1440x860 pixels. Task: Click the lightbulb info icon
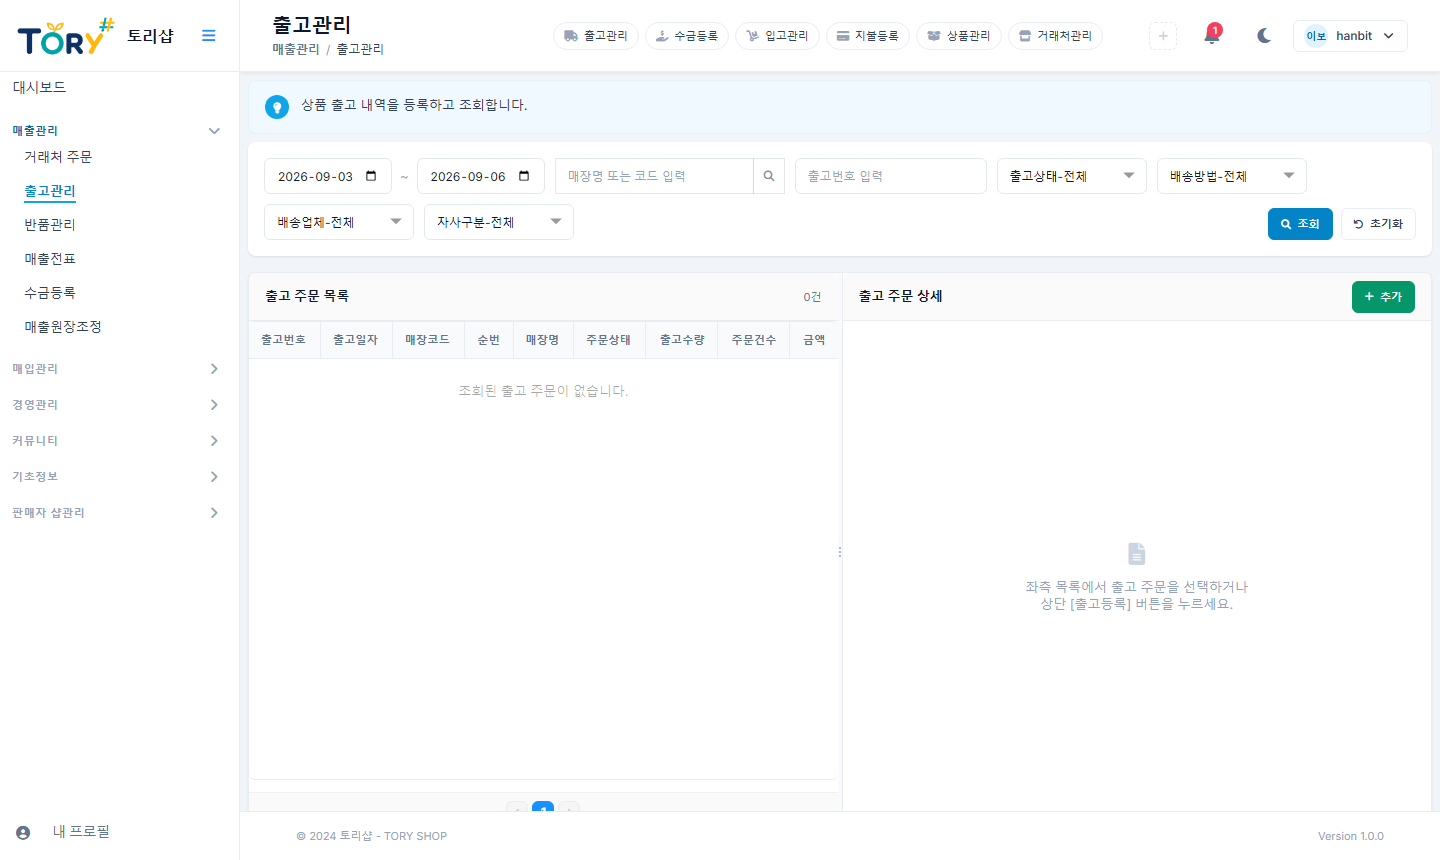point(277,107)
